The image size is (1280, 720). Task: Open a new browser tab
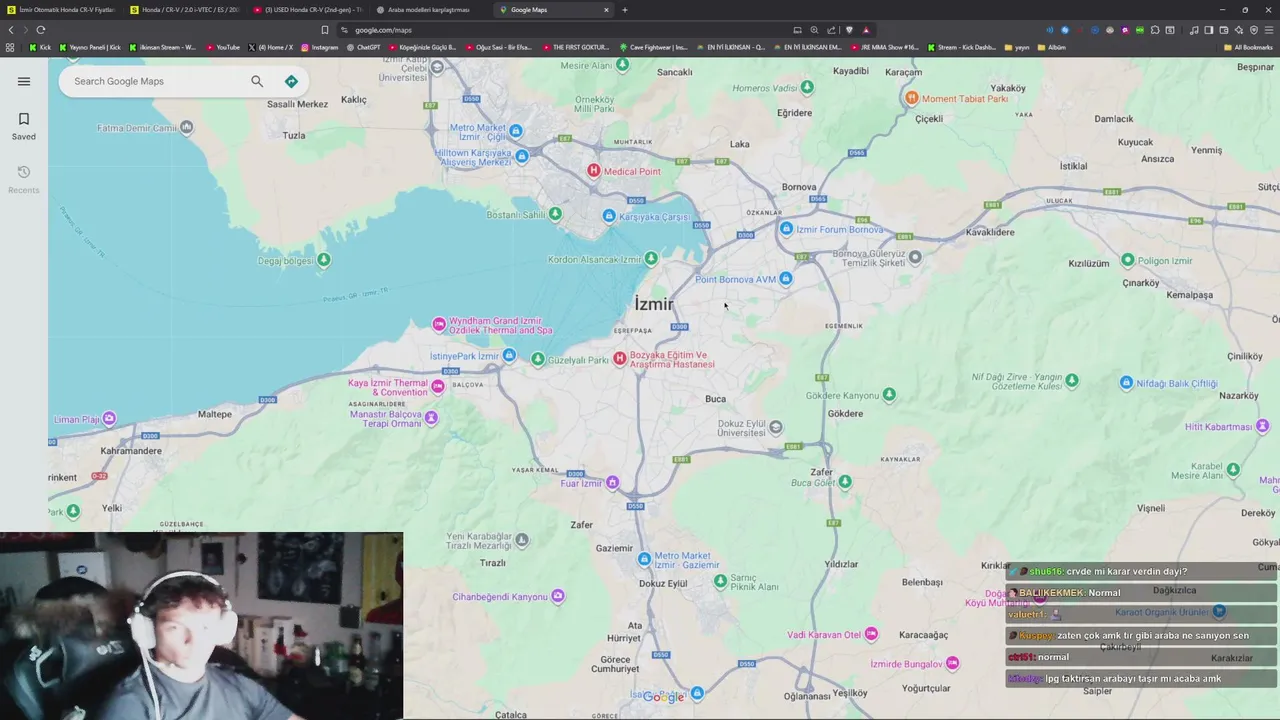click(625, 10)
